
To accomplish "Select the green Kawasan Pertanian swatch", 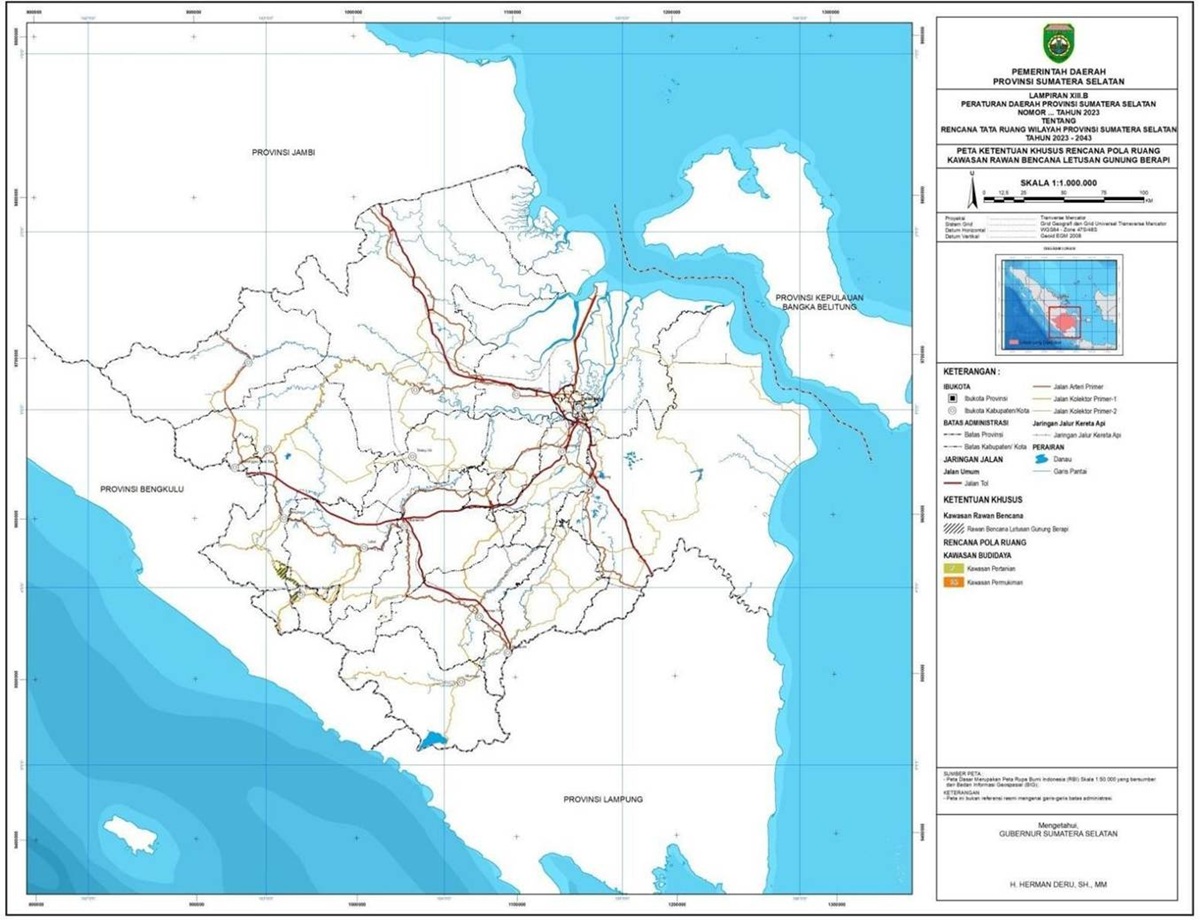I will click(x=954, y=567).
